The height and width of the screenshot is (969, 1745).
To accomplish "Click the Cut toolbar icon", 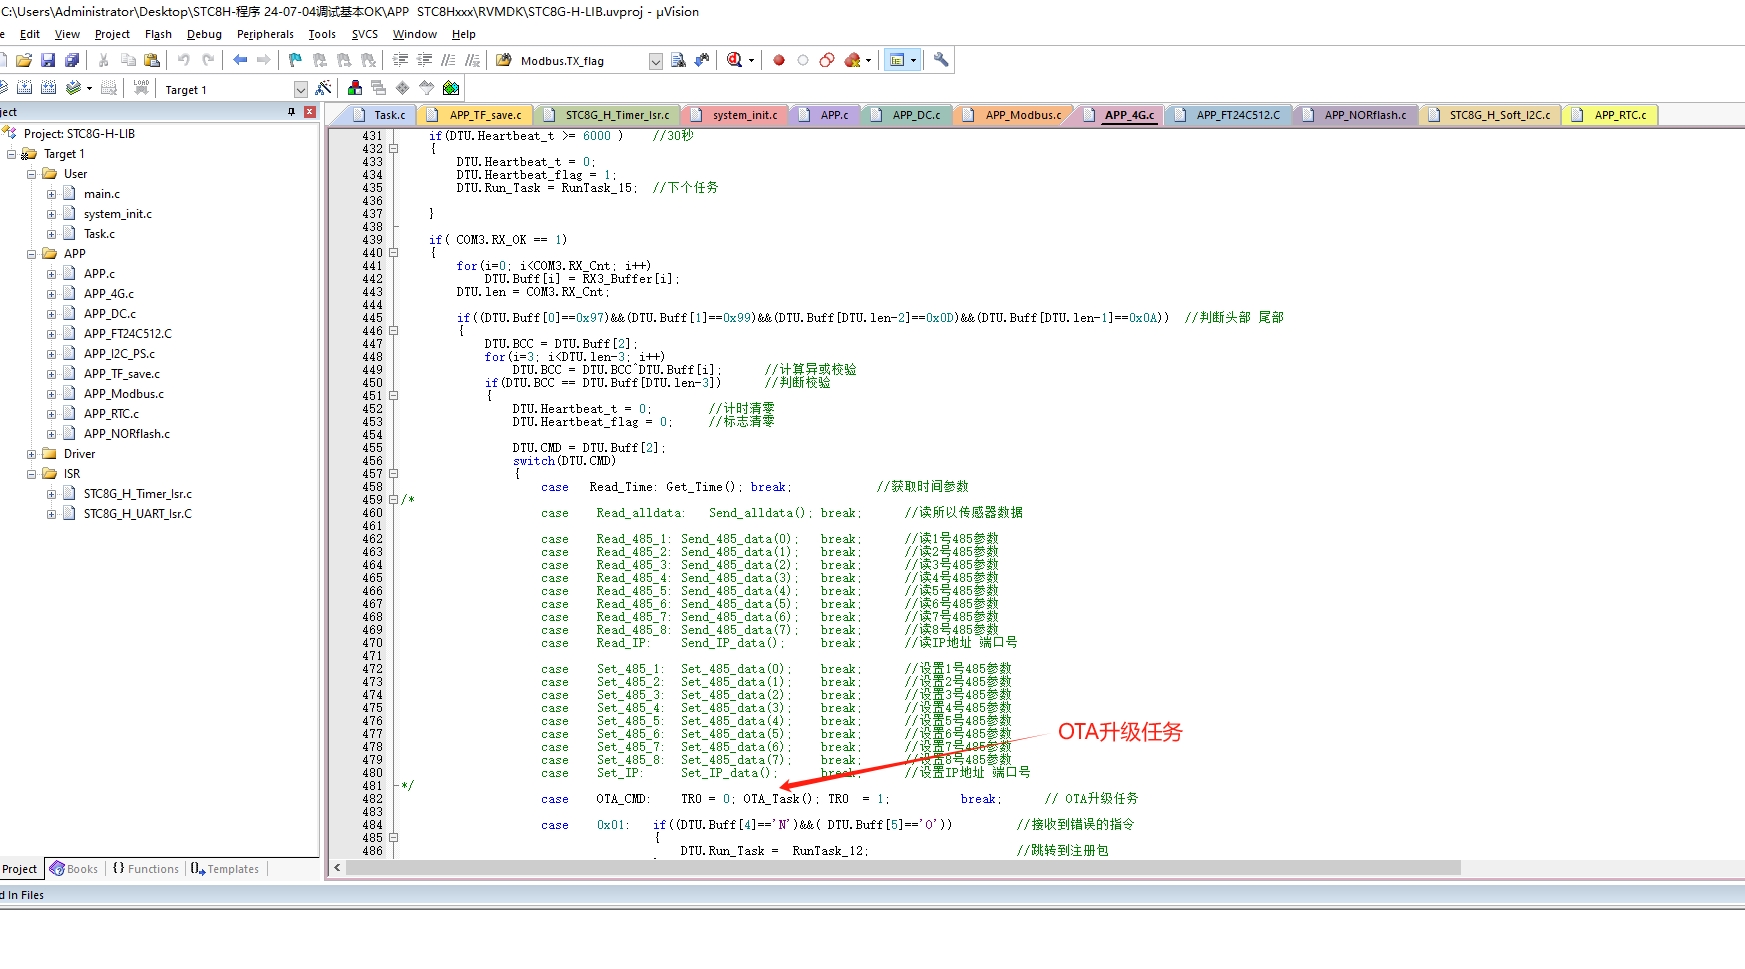I will 103,61.
